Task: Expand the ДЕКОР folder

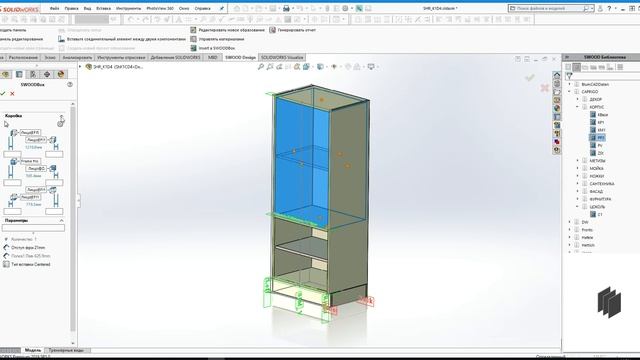Action: click(578, 99)
